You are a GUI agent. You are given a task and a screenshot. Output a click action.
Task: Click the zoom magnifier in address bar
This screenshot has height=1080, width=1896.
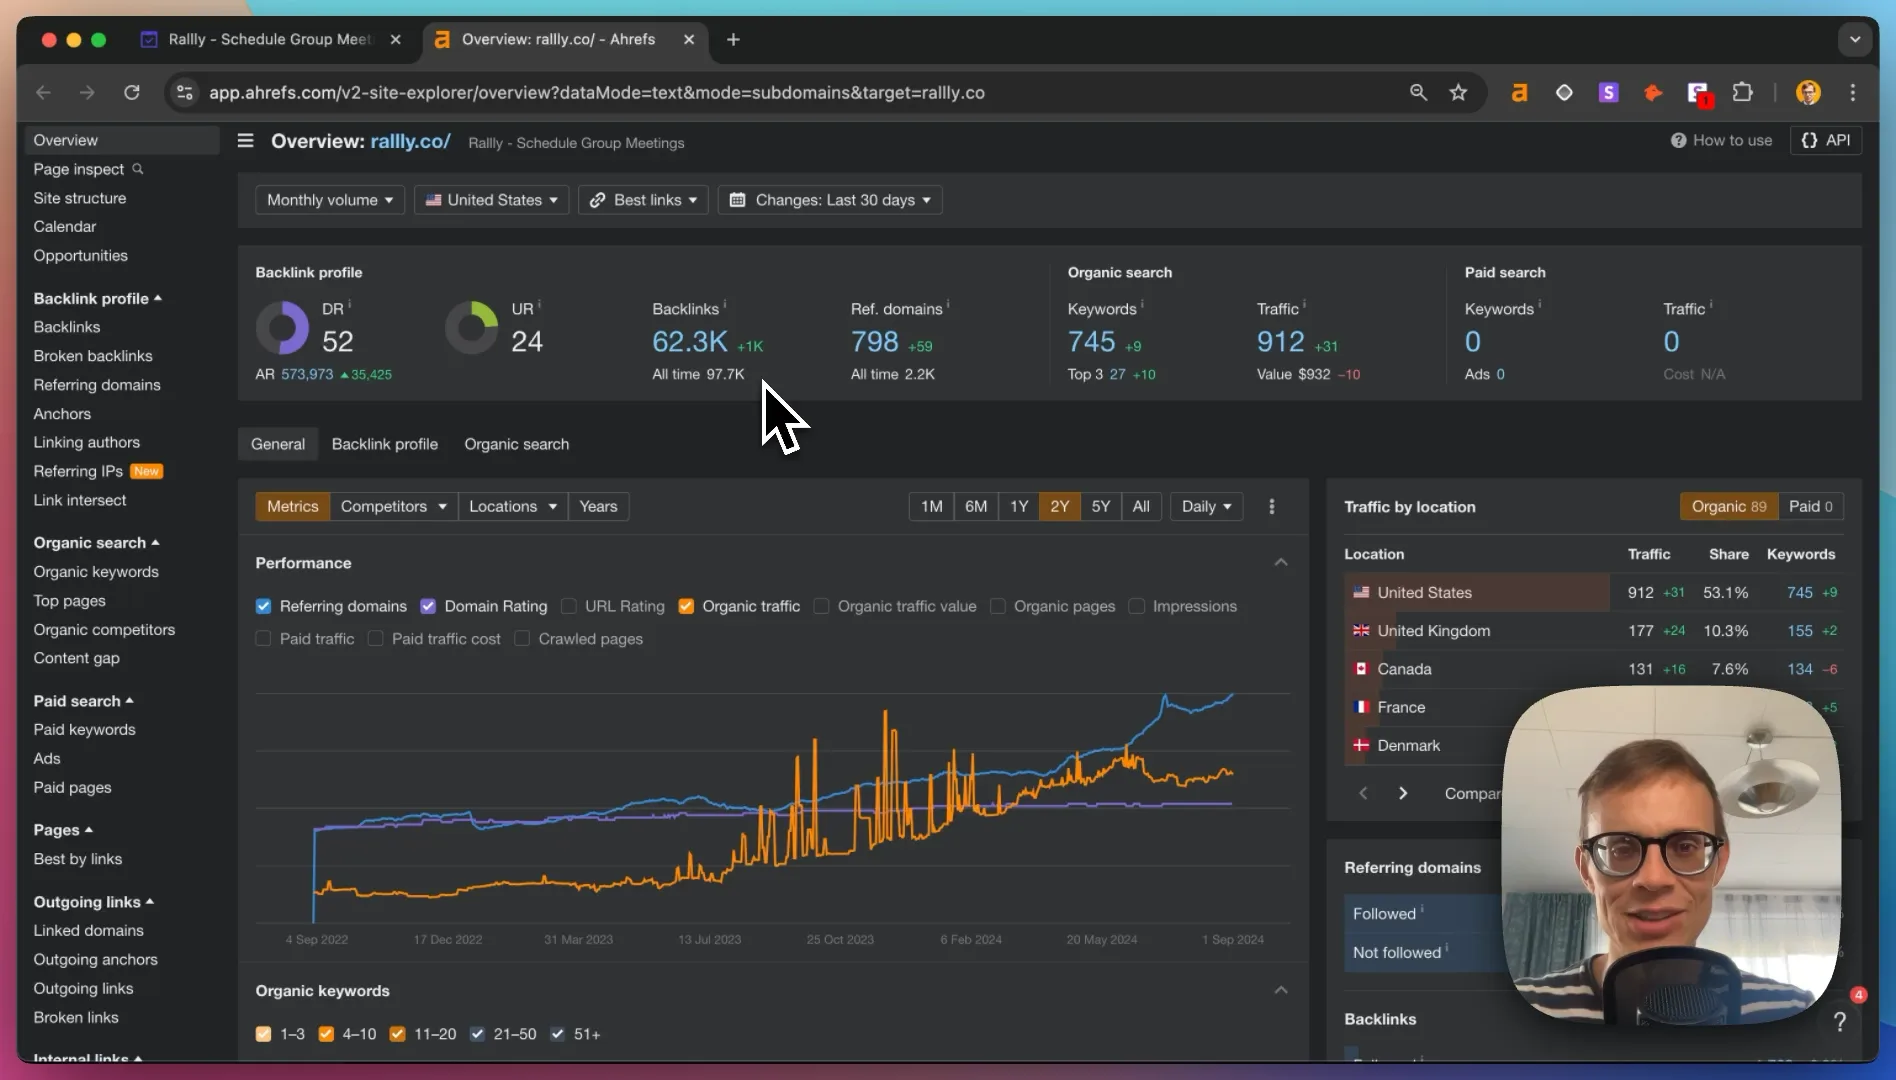click(1418, 93)
